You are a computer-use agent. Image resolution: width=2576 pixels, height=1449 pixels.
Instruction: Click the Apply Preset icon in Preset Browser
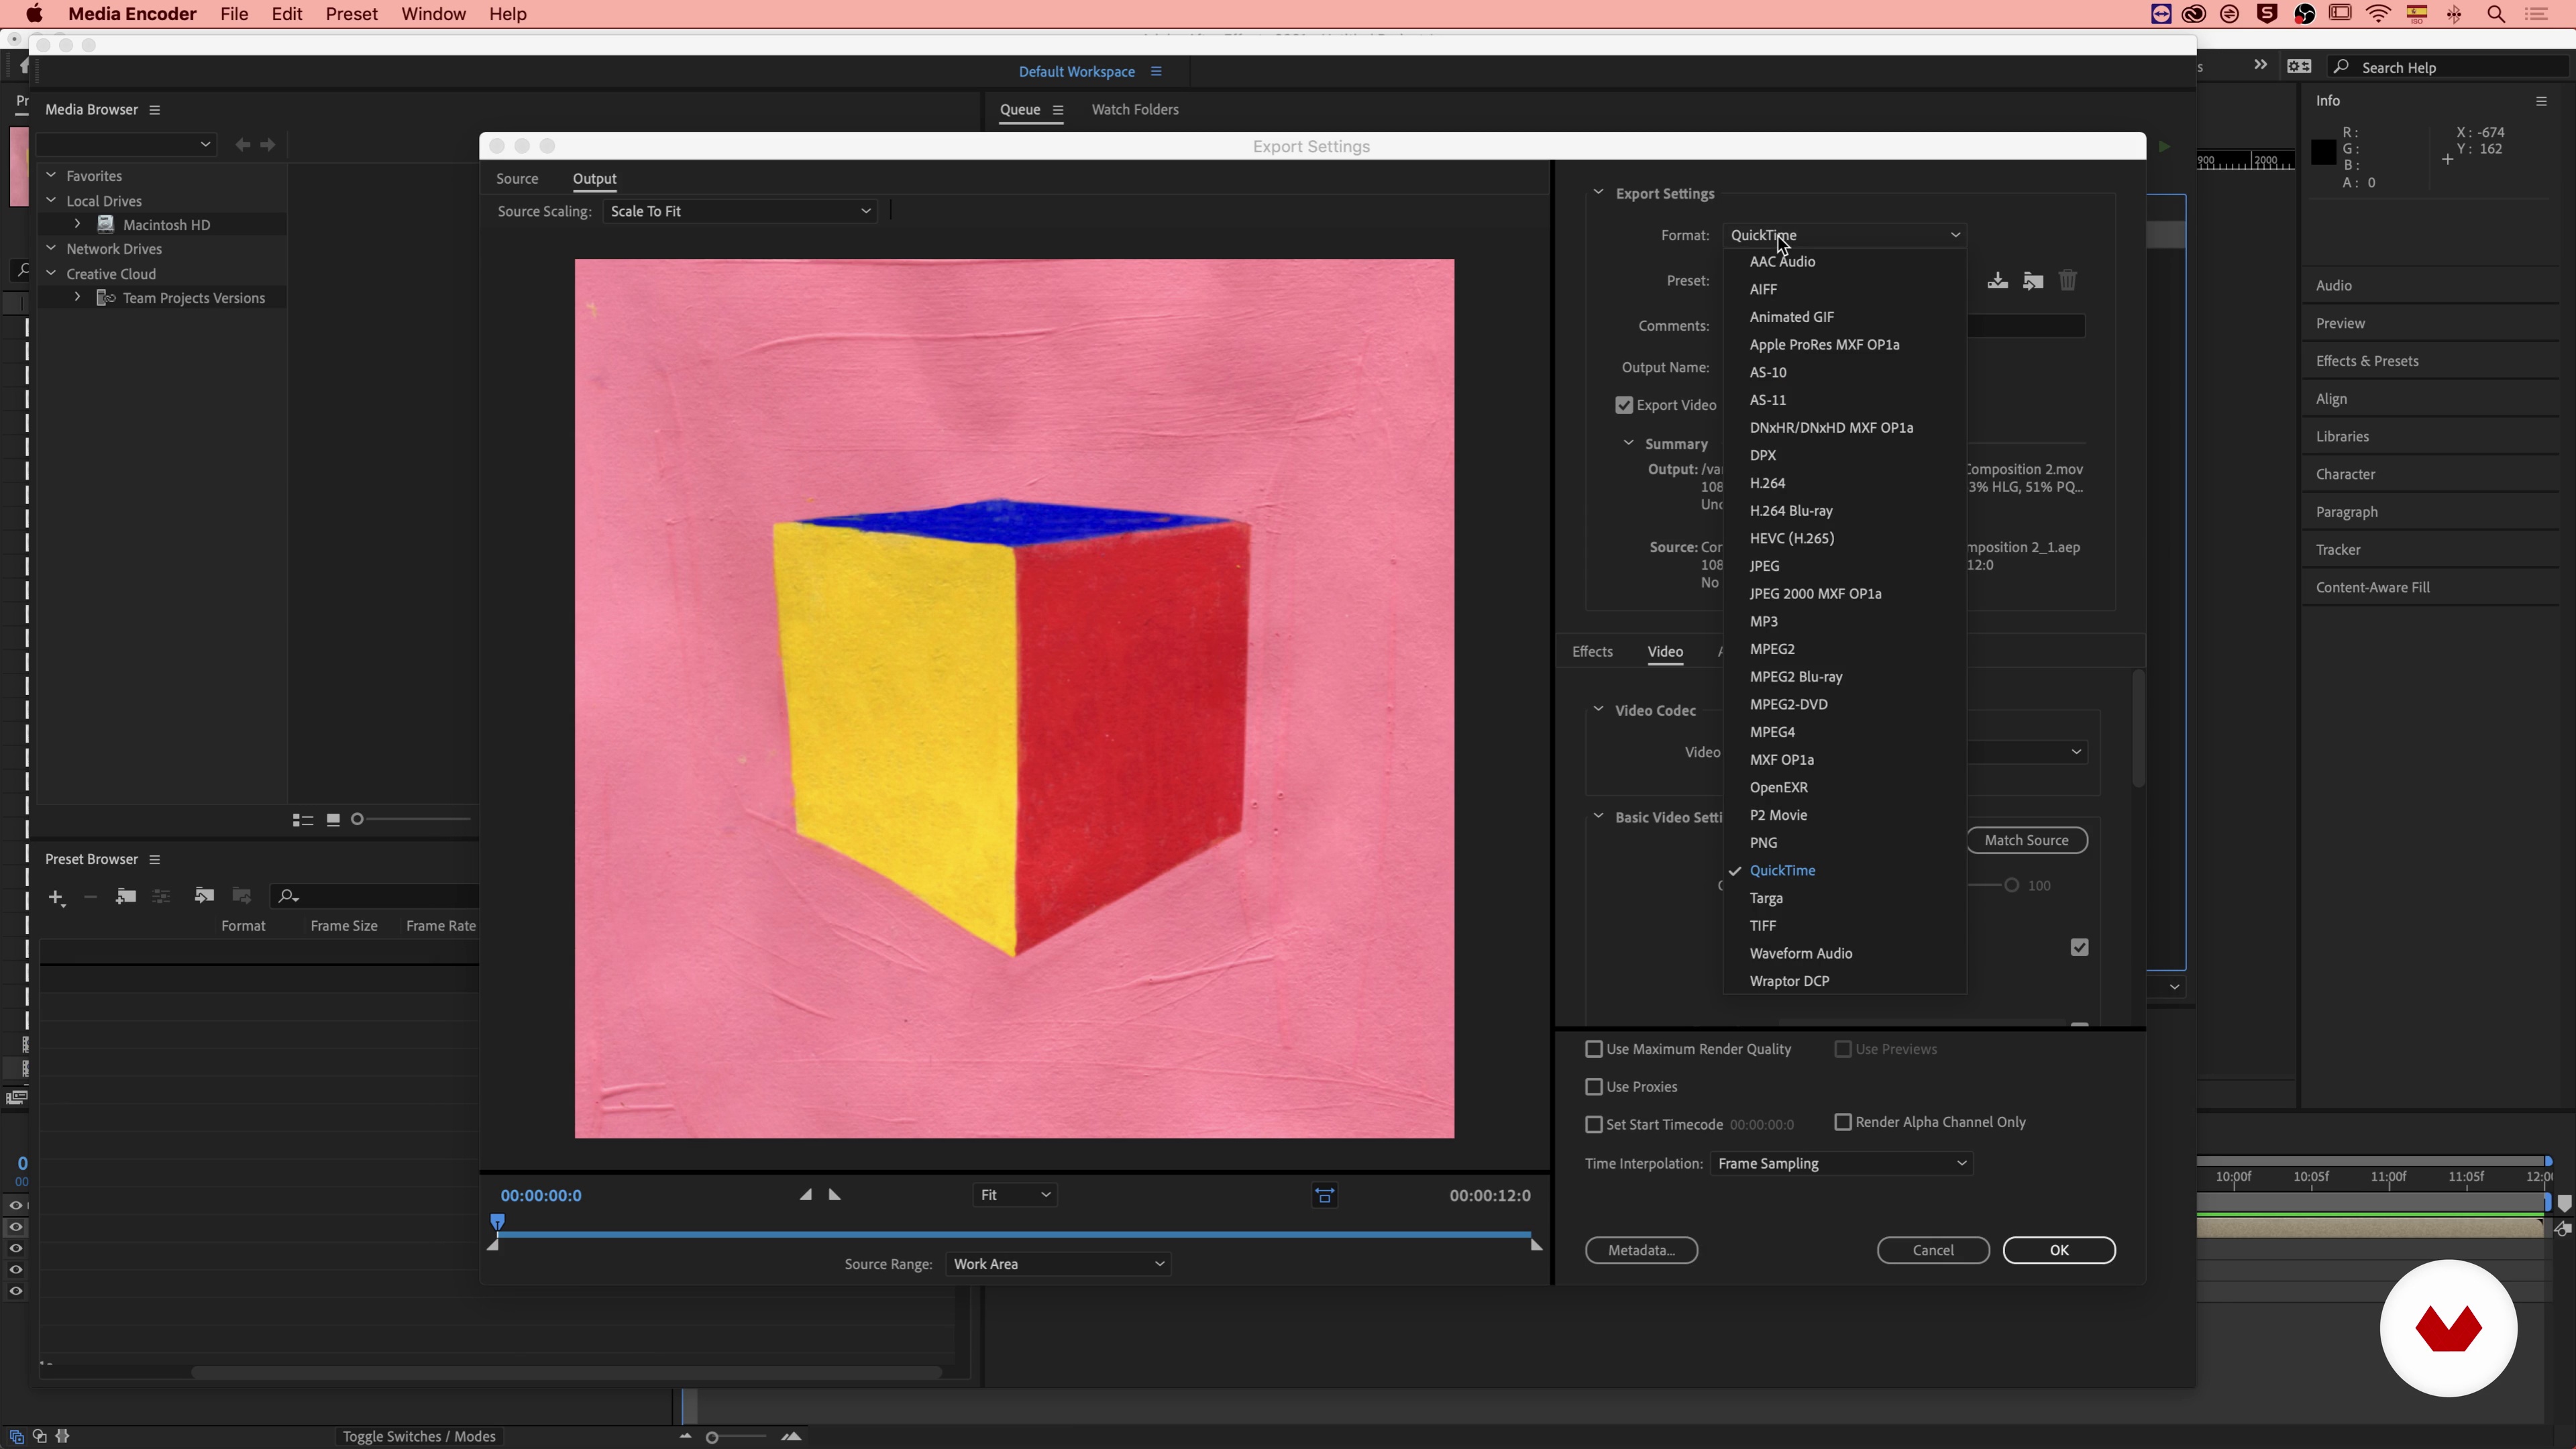point(204,895)
